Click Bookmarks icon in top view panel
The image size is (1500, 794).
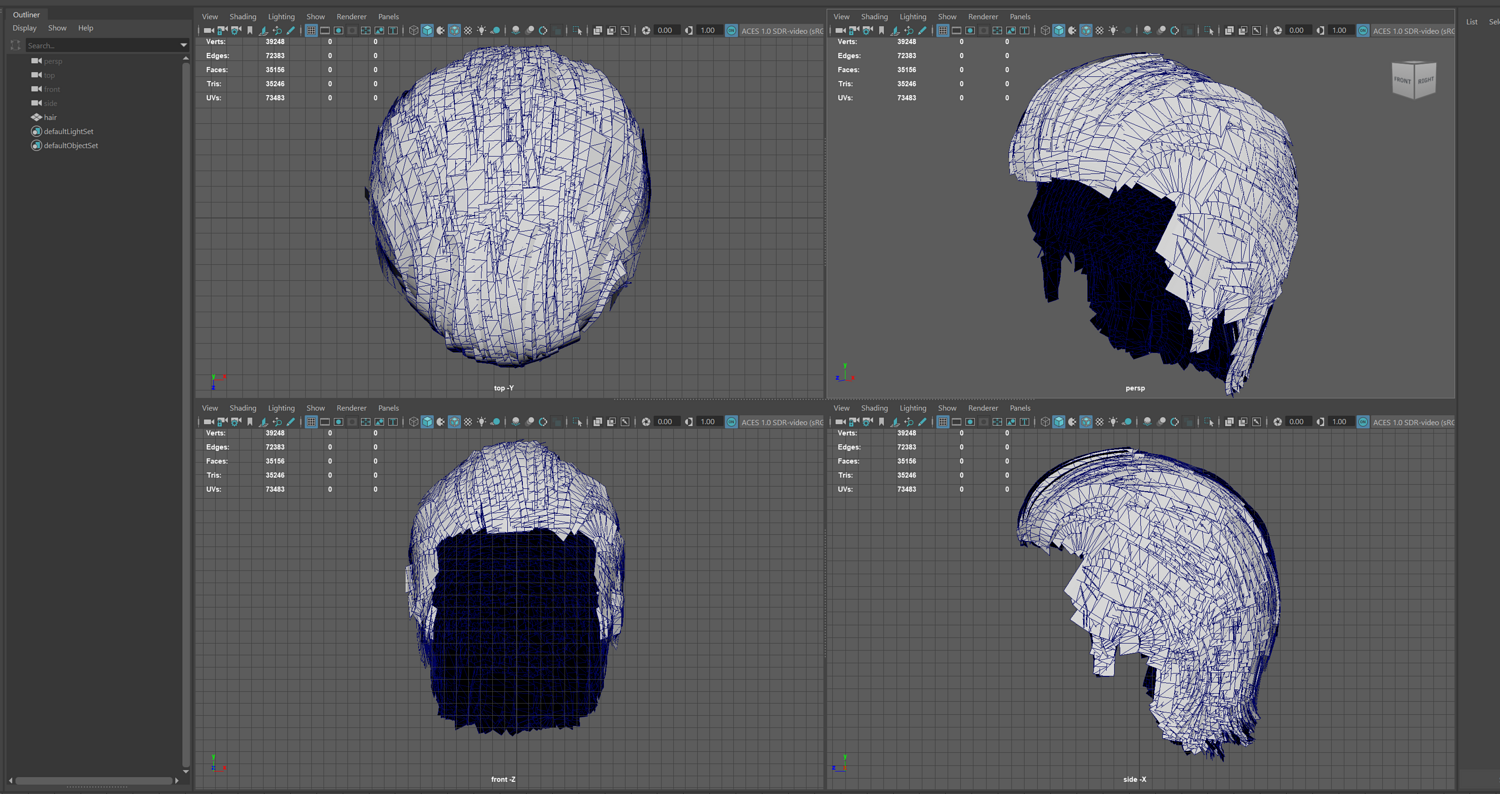(x=250, y=31)
